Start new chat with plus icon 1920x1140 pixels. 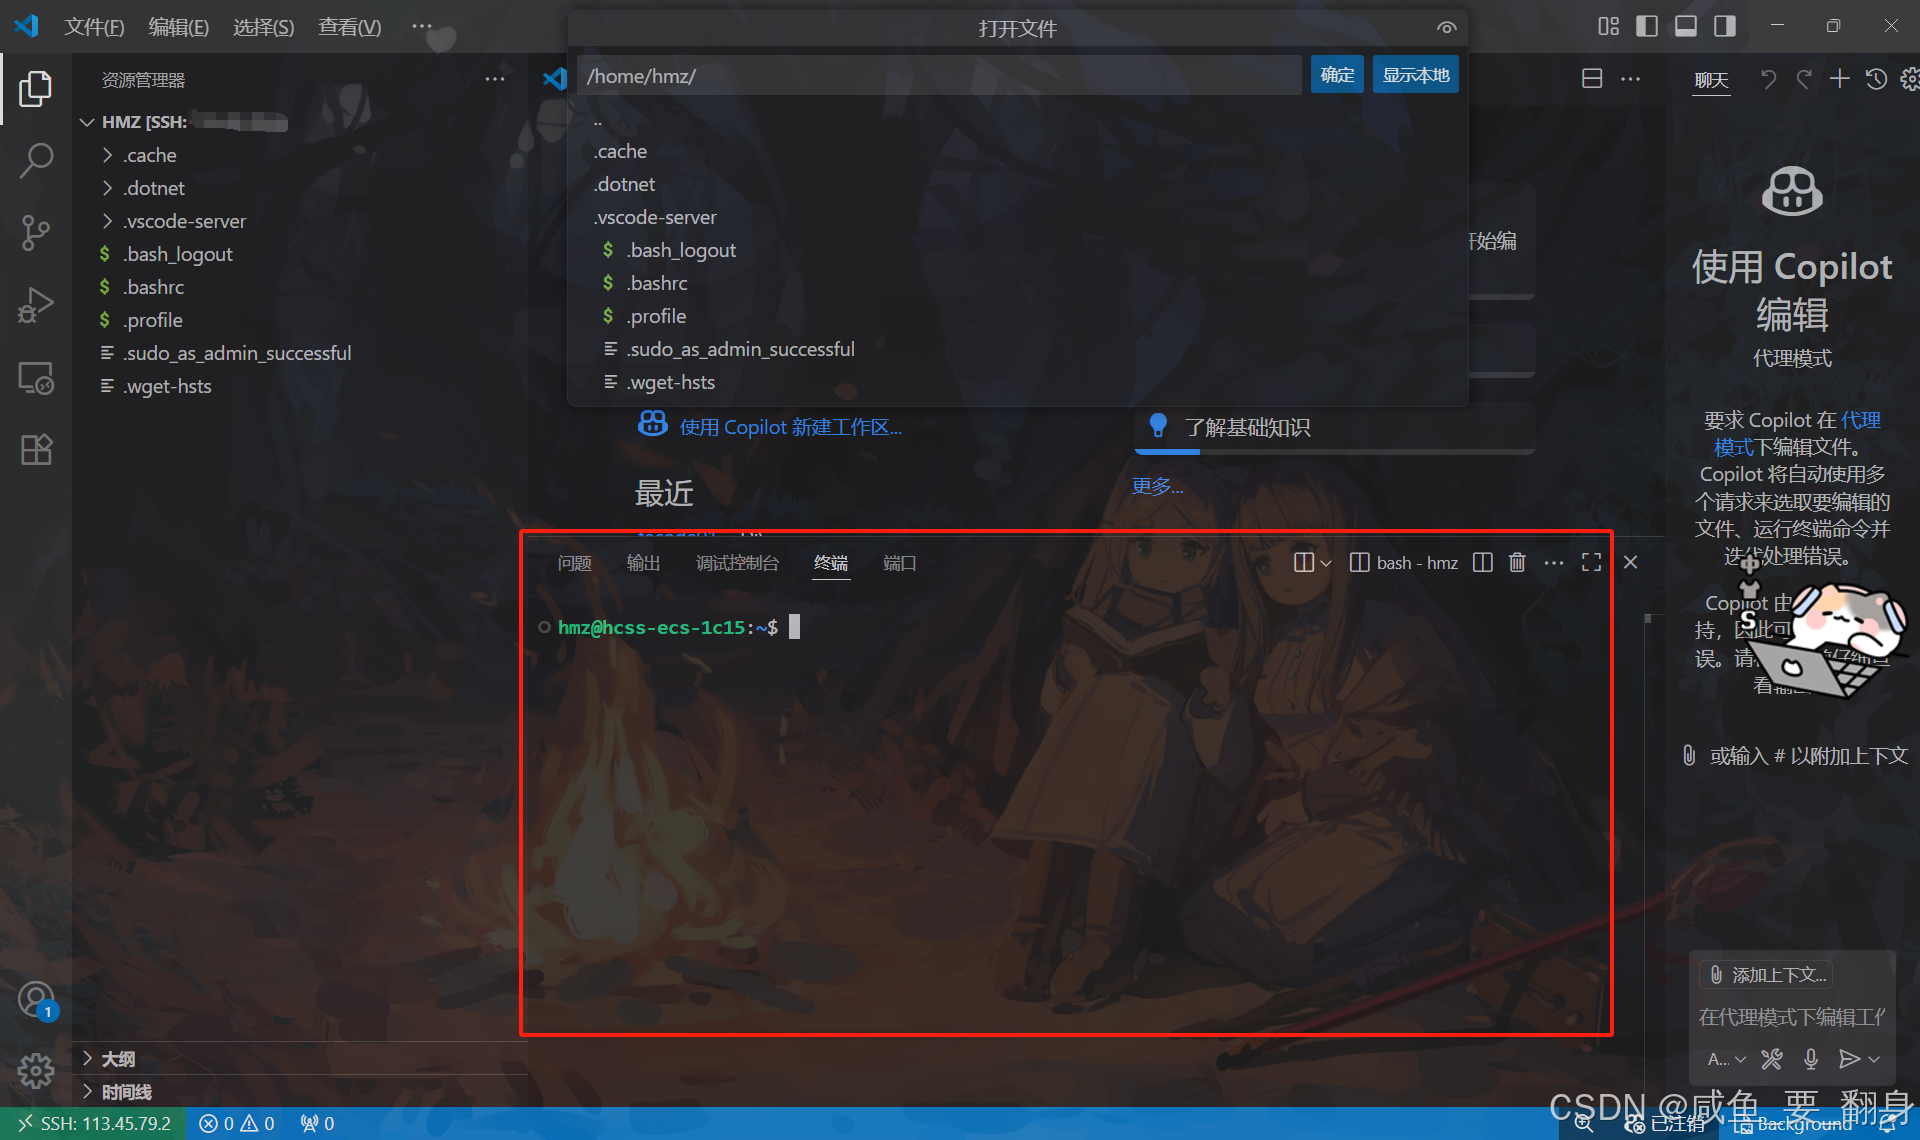[x=1840, y=79]
